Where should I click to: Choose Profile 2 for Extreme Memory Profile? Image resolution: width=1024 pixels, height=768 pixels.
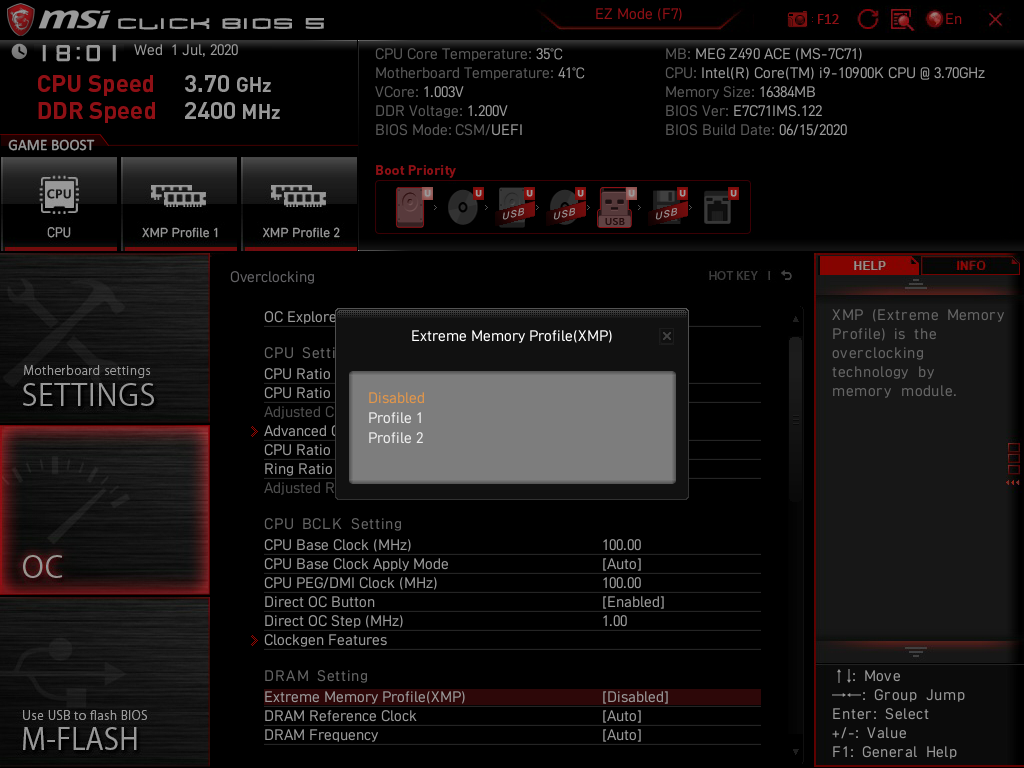point(395,437)
